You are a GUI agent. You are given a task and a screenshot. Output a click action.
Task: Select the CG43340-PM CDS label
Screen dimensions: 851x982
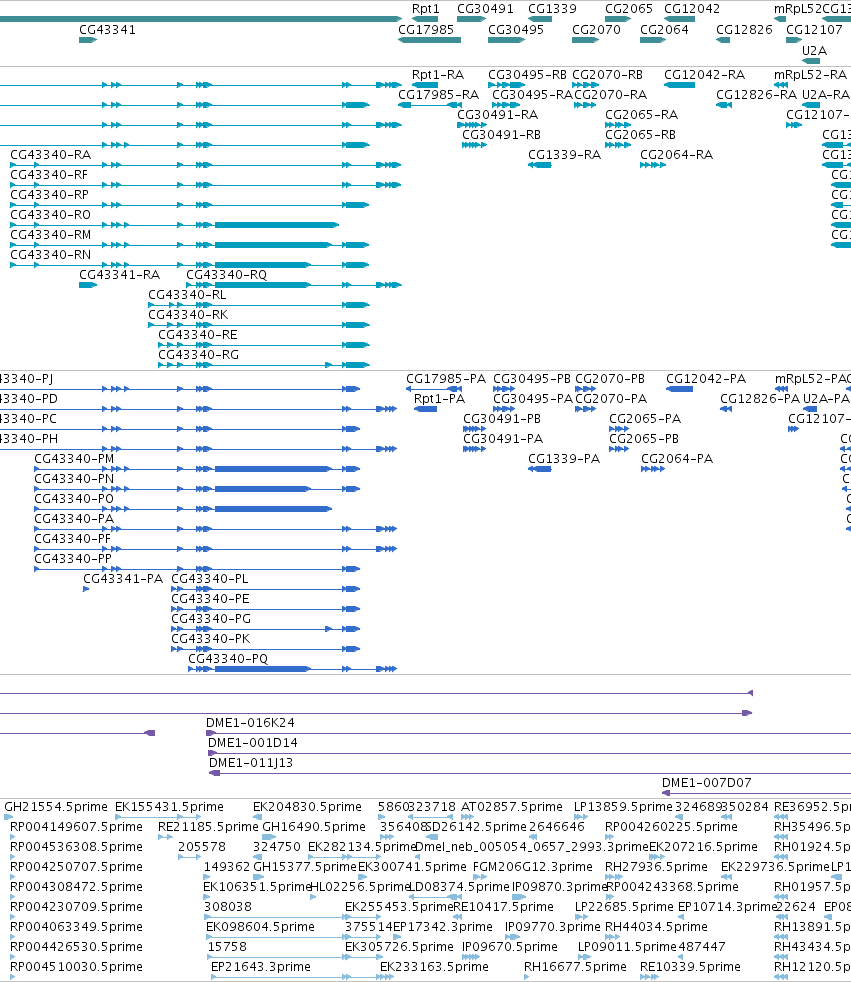pos(75,459)
